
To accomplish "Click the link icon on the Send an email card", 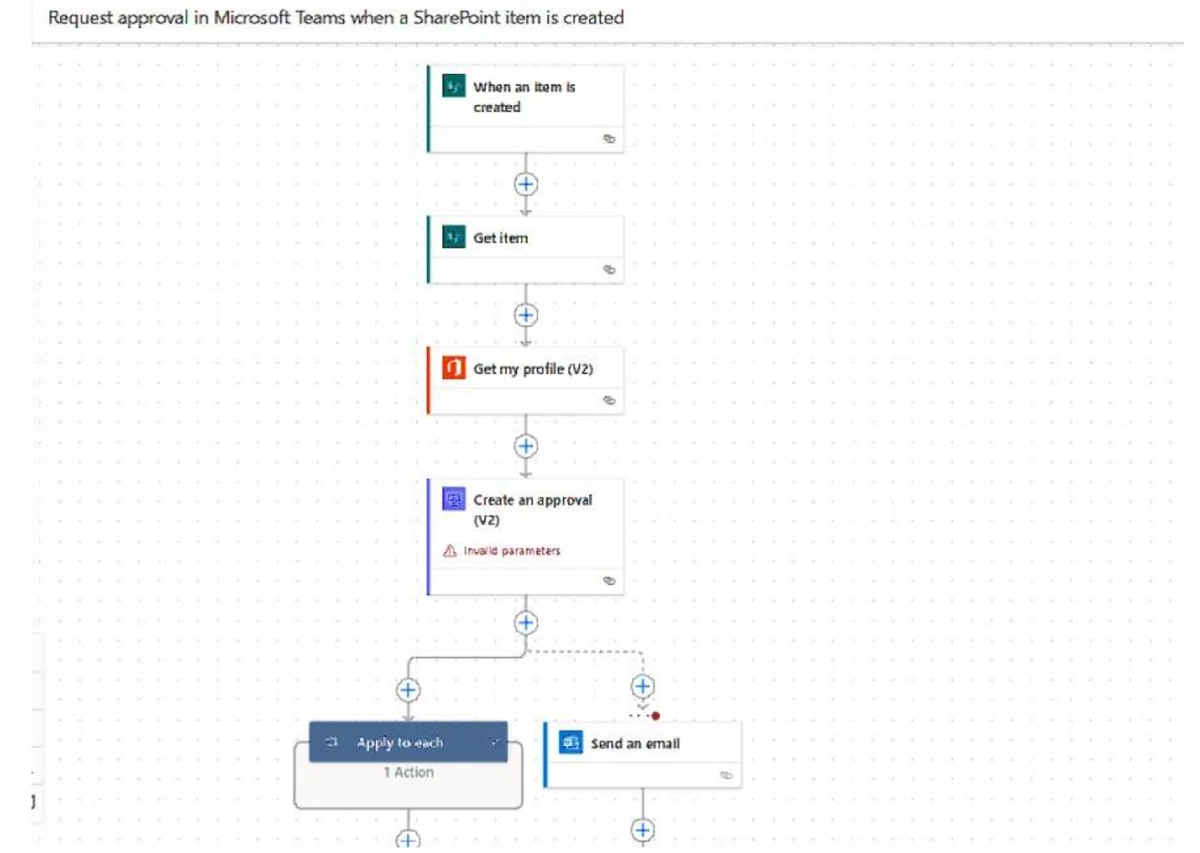I will pyautogui.click(x=727, y=774).
